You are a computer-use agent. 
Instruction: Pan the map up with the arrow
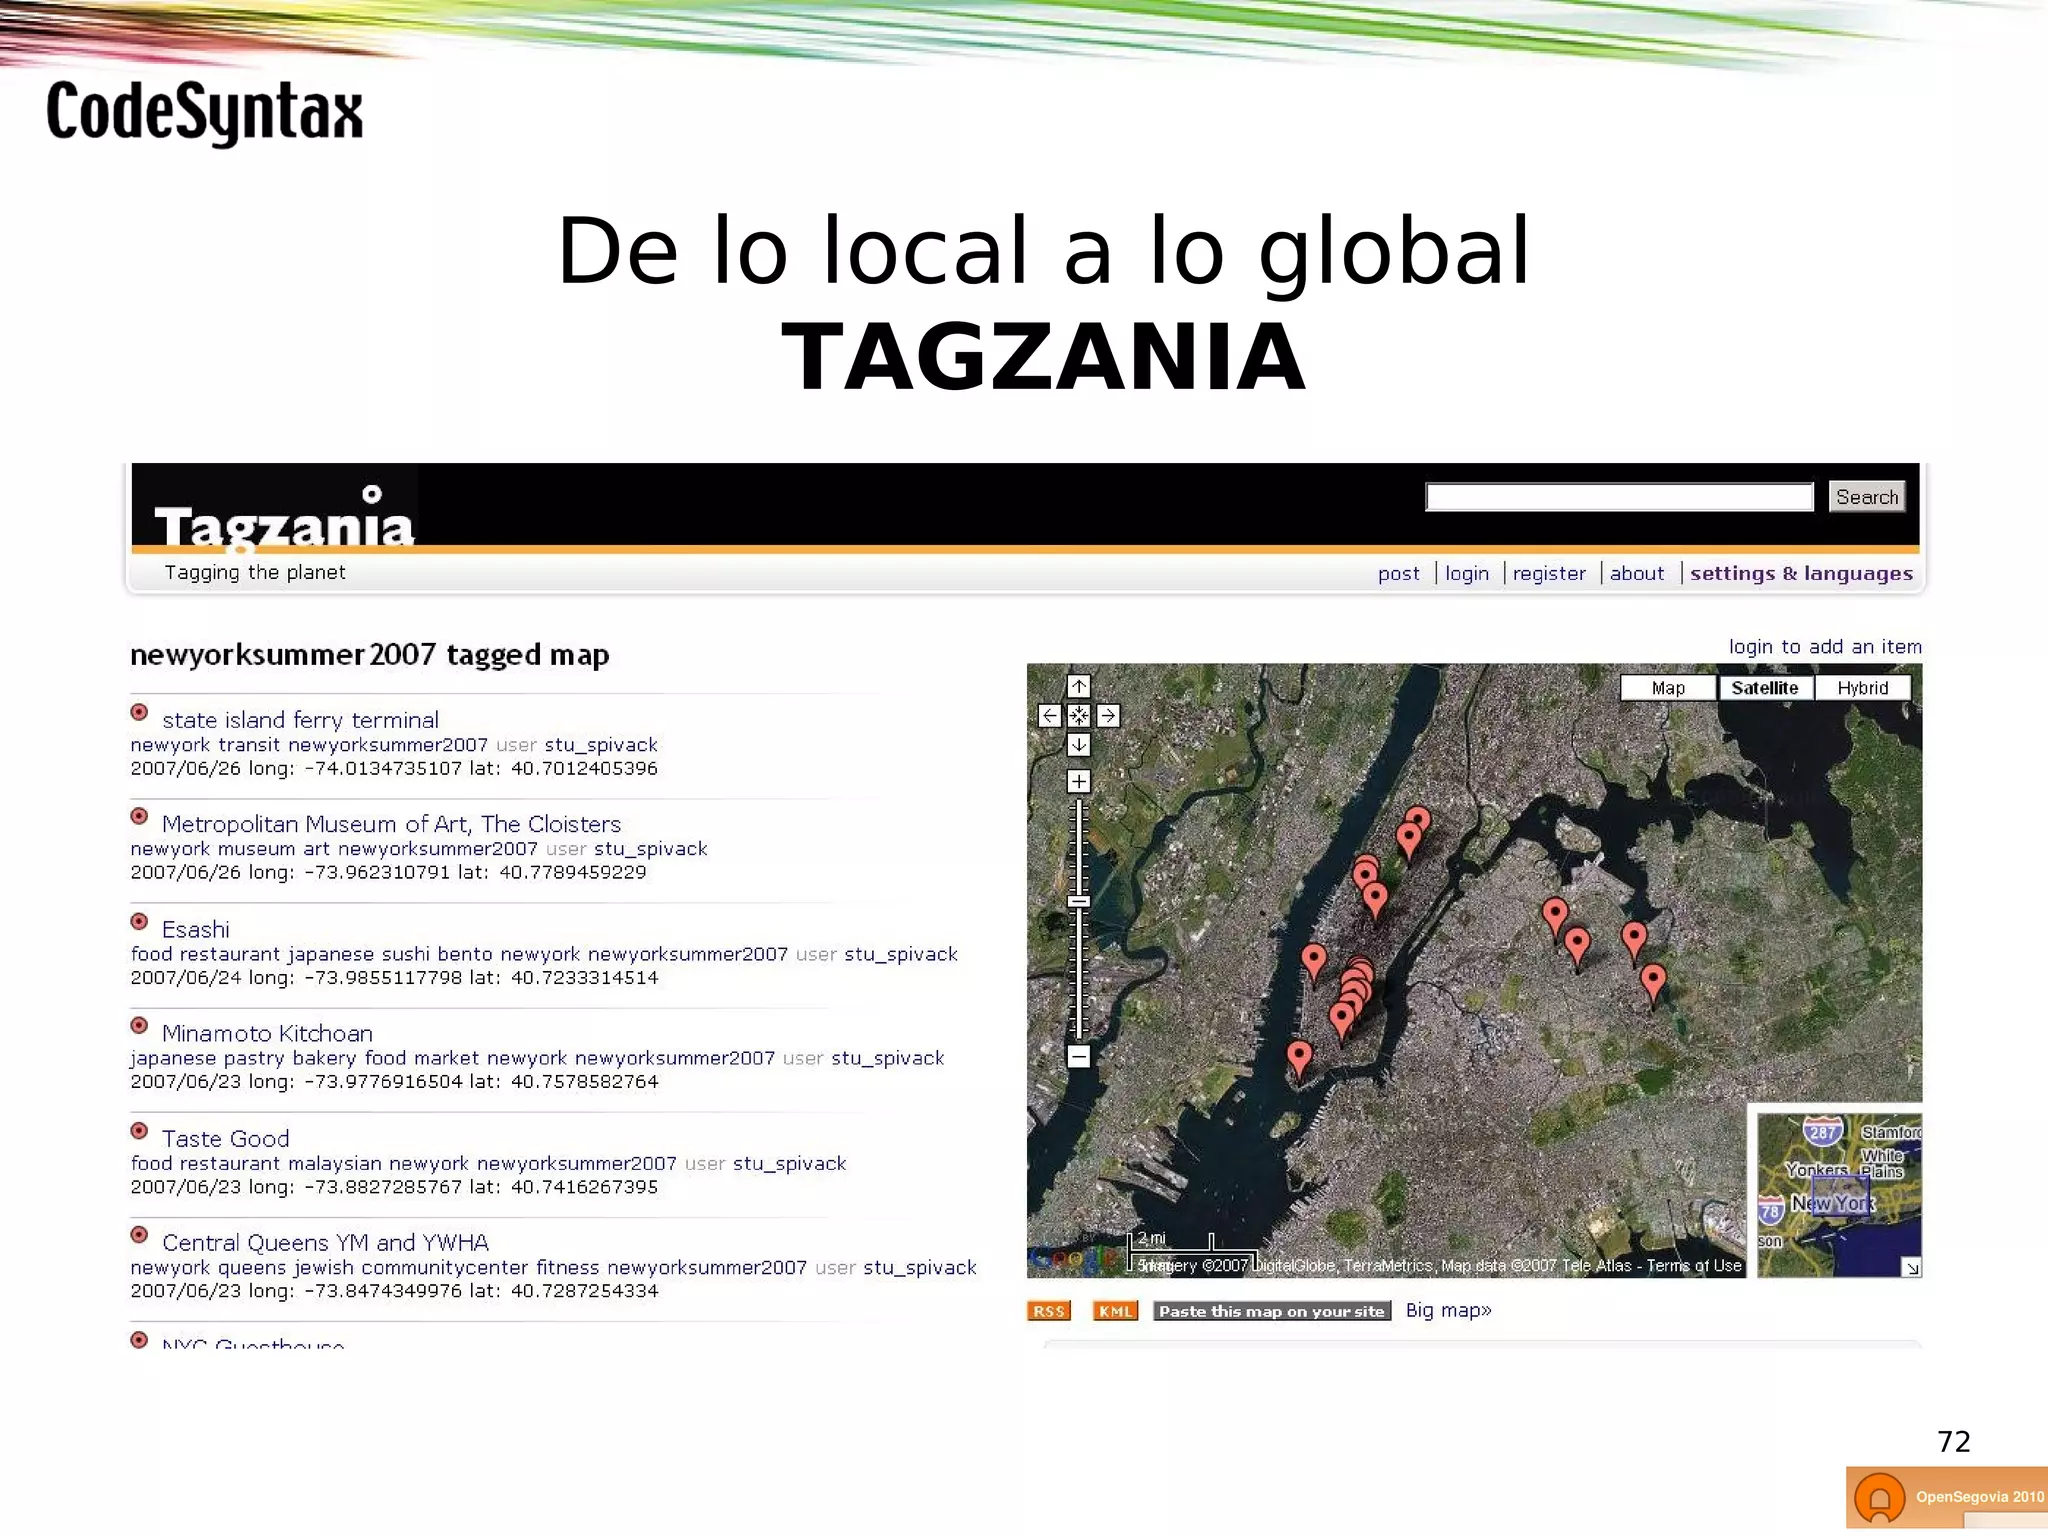tap(1078, 686)
